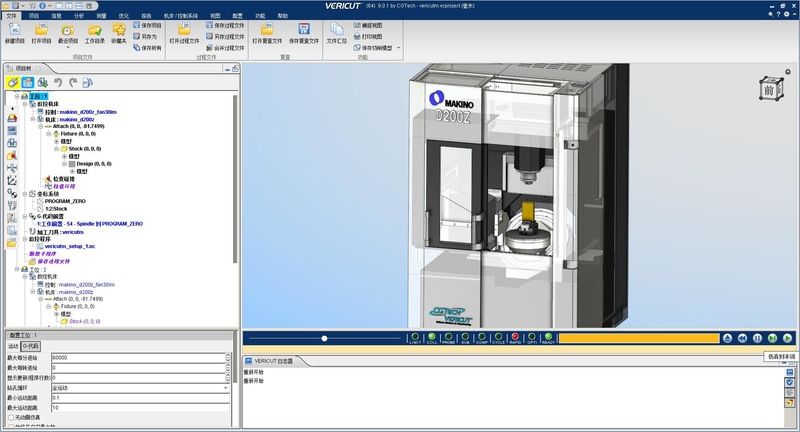This screenshot has width=800, height=432.
Task: Open the 最近项目 recent projects dropdown
Action: point(68,47)
